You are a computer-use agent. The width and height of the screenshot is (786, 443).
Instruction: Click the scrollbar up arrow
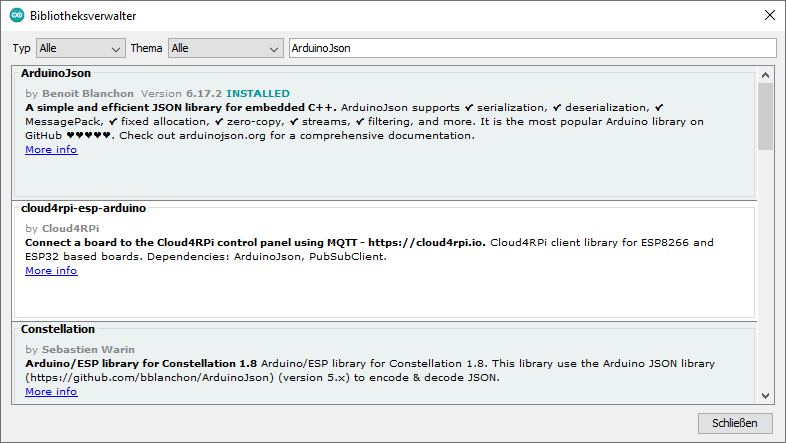(765, 75)
